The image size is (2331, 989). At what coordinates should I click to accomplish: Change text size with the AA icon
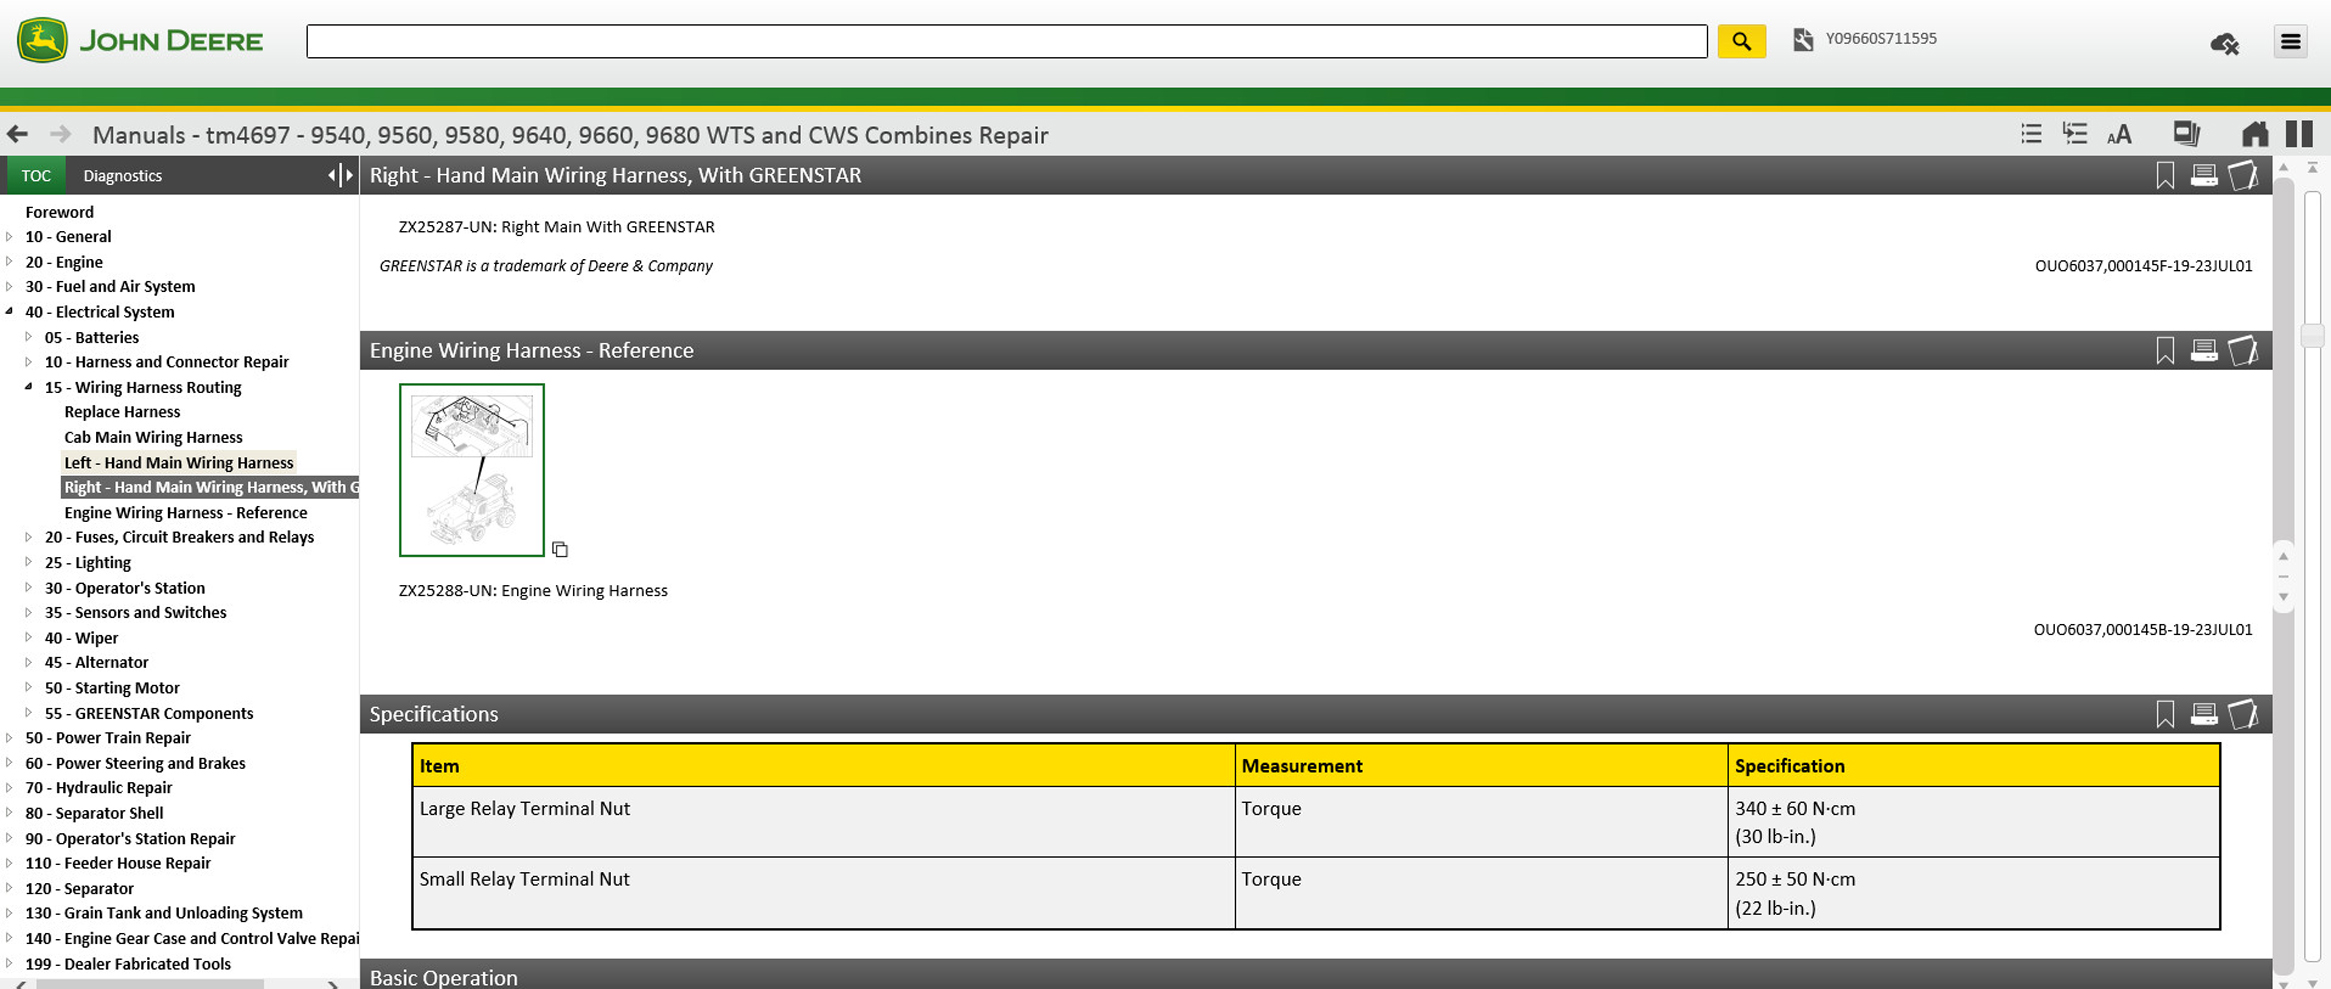2119,134
